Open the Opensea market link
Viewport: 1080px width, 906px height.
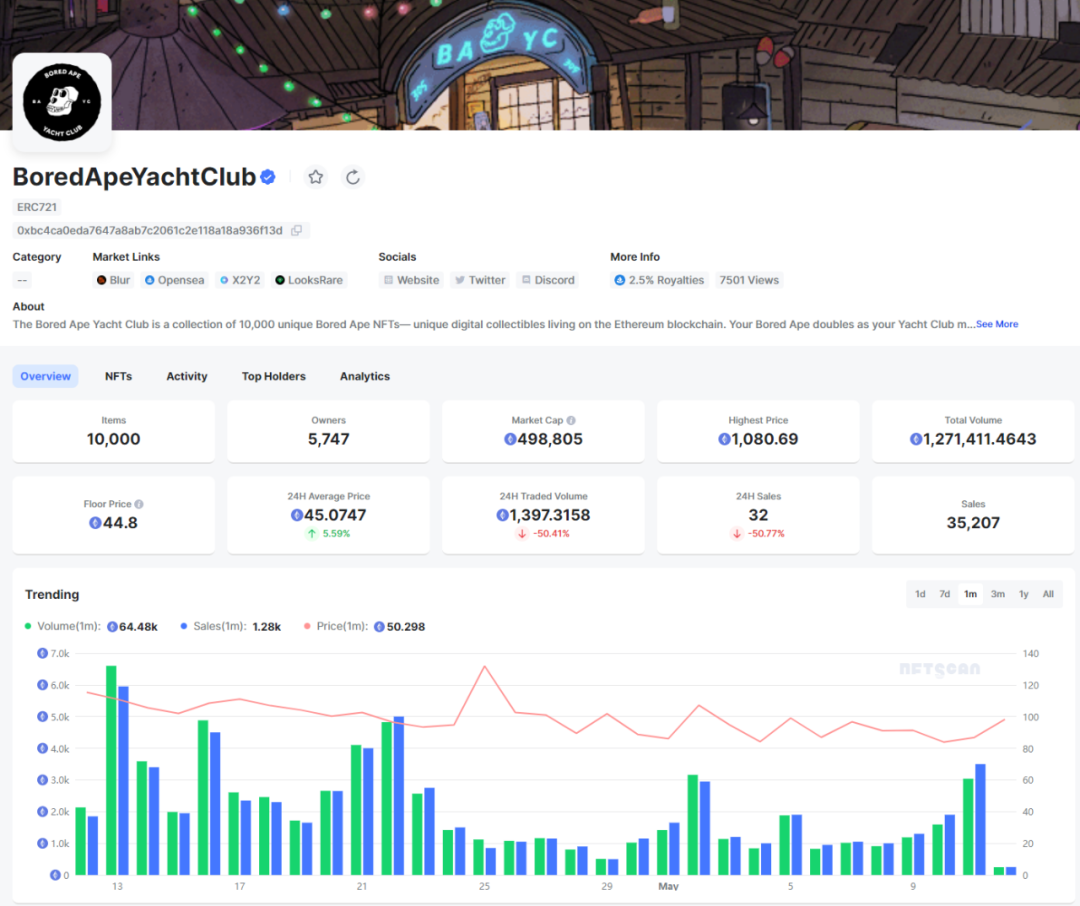tap(174, 280)
